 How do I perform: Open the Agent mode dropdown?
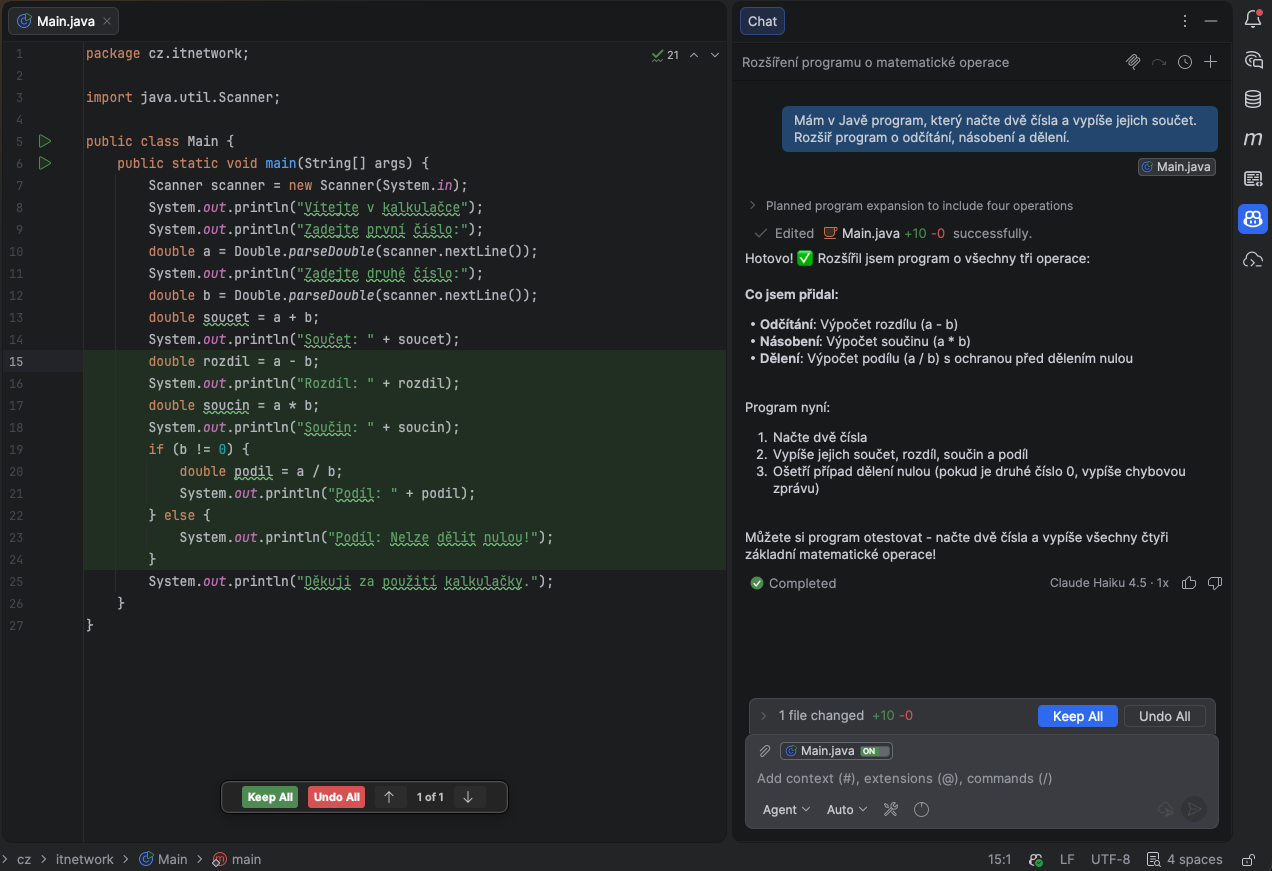point(786,810)
